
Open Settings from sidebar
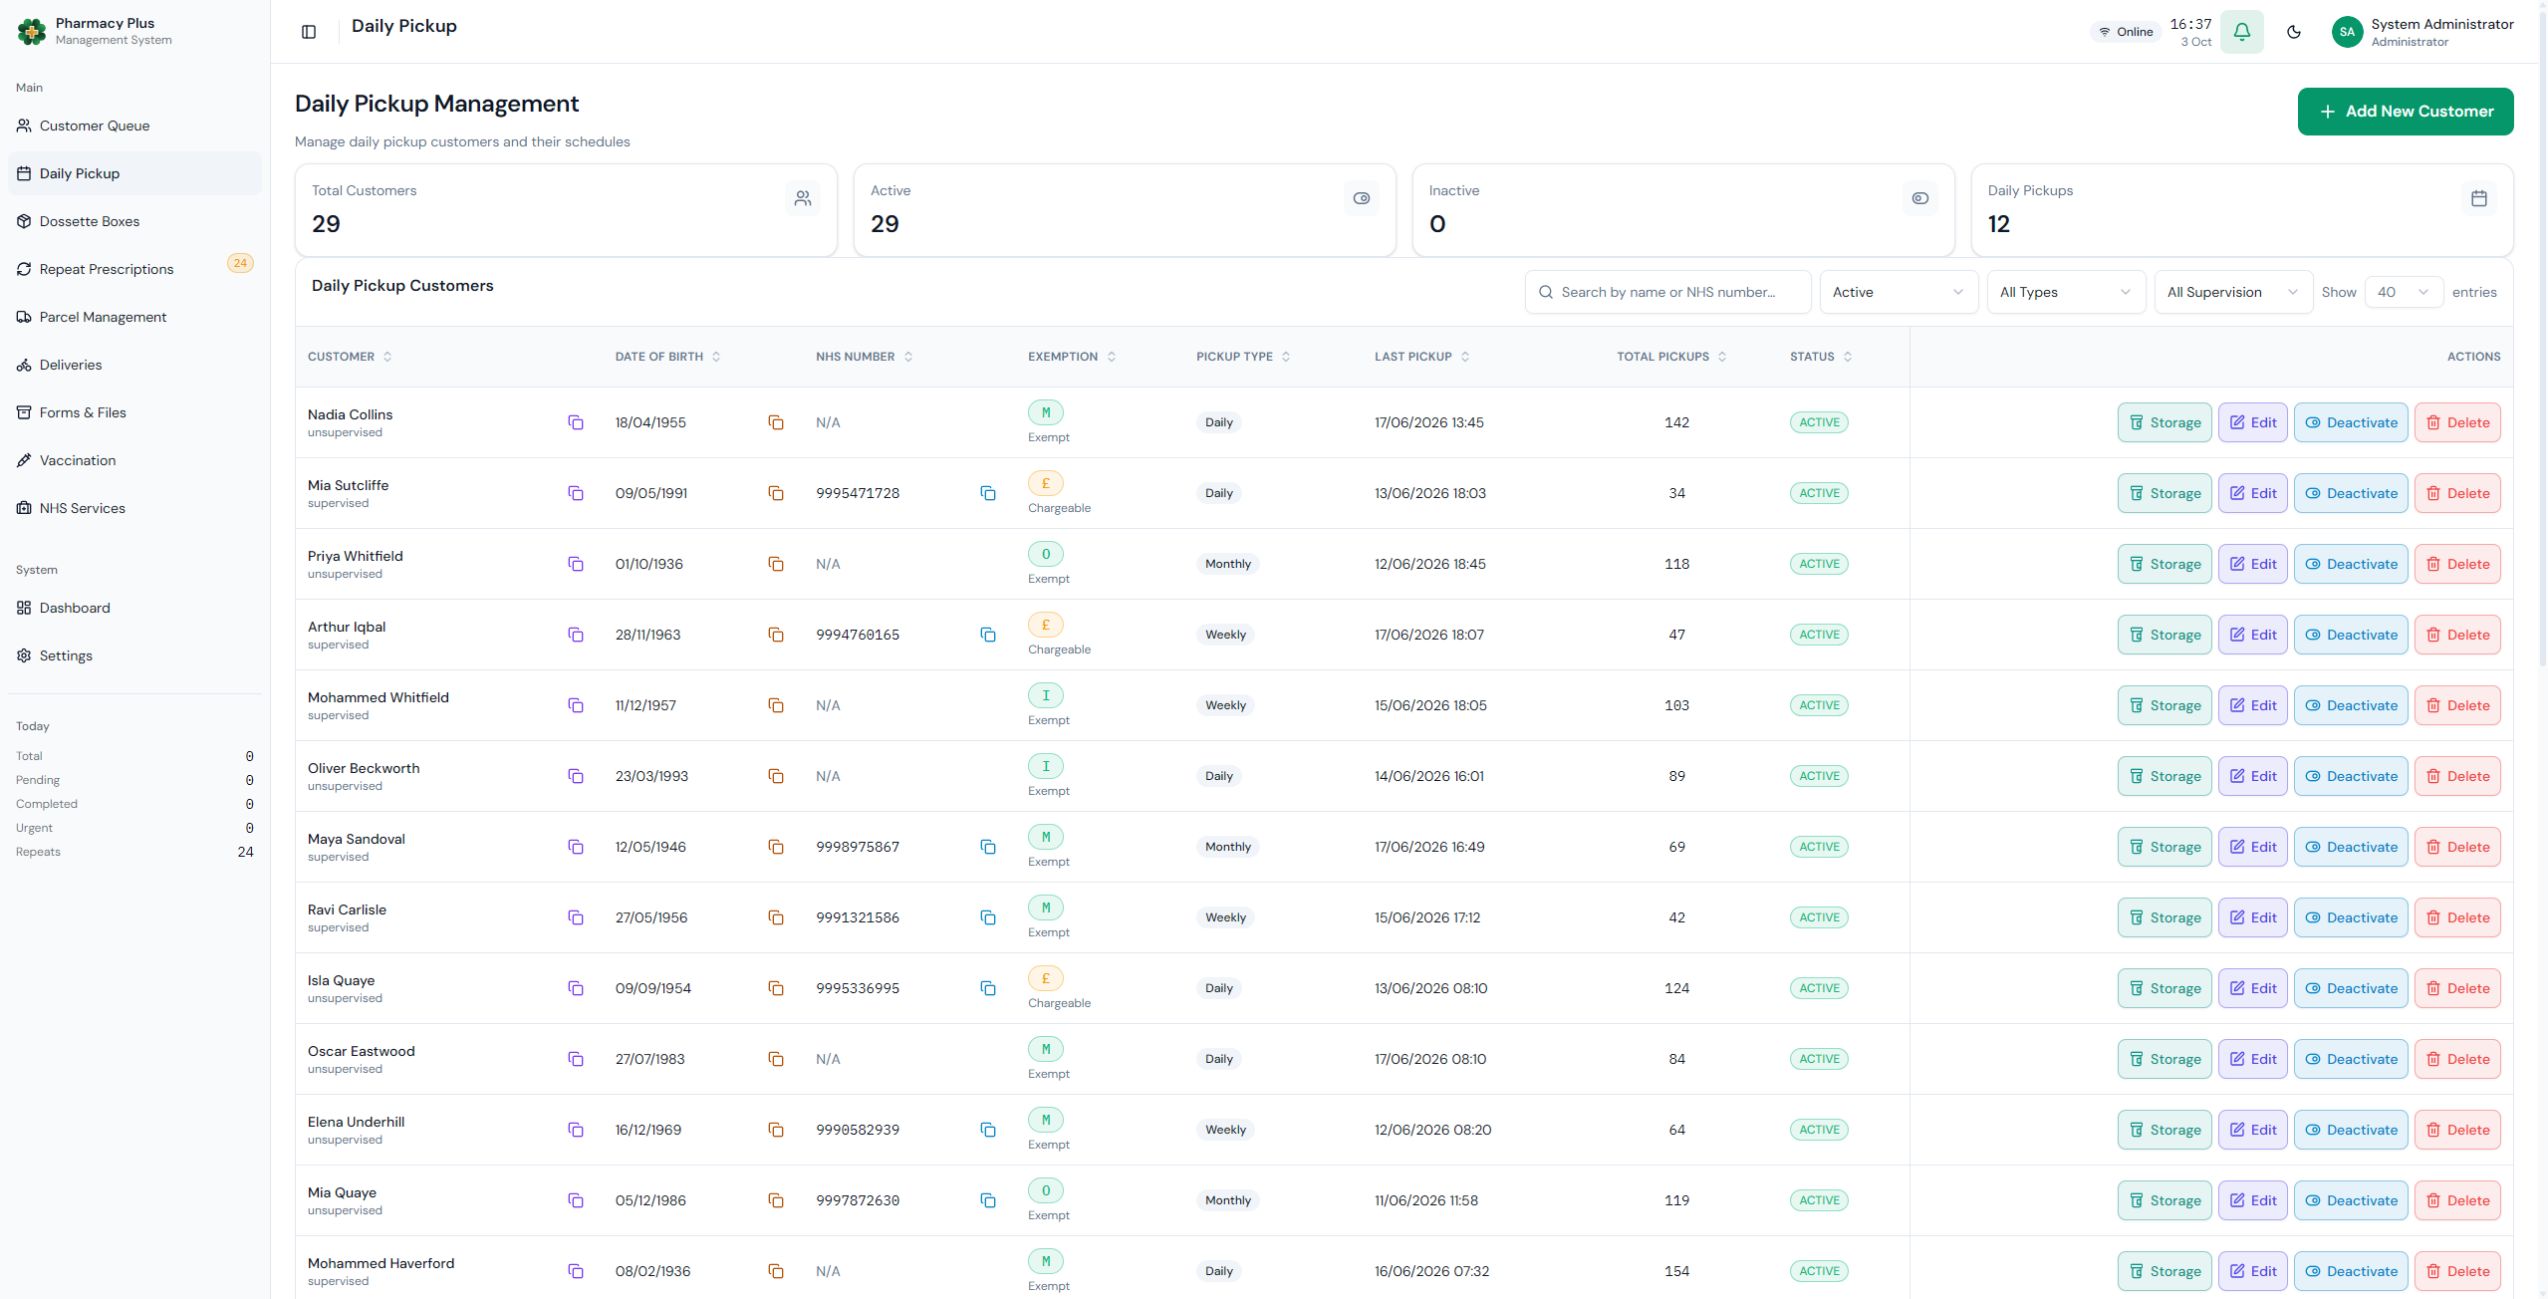click(135, 656)
